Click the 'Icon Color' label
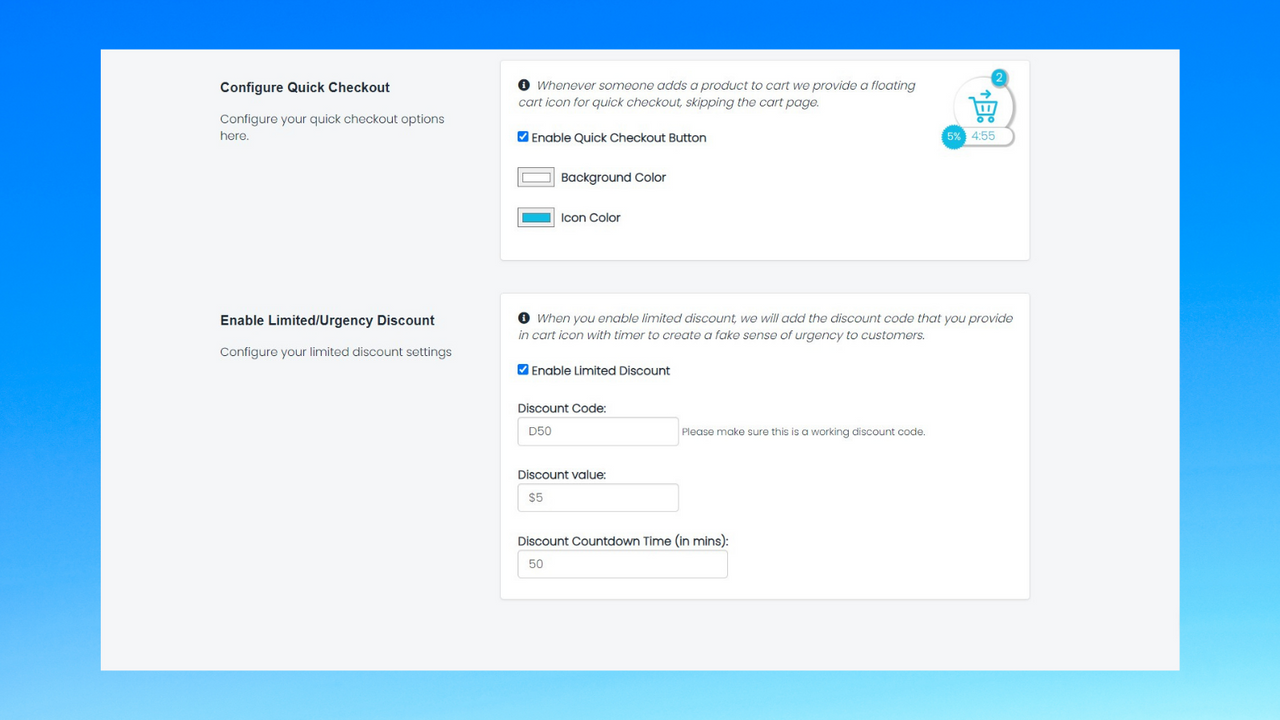The image size is (1280, 720). pyautogui.click(x=591, y=218)
